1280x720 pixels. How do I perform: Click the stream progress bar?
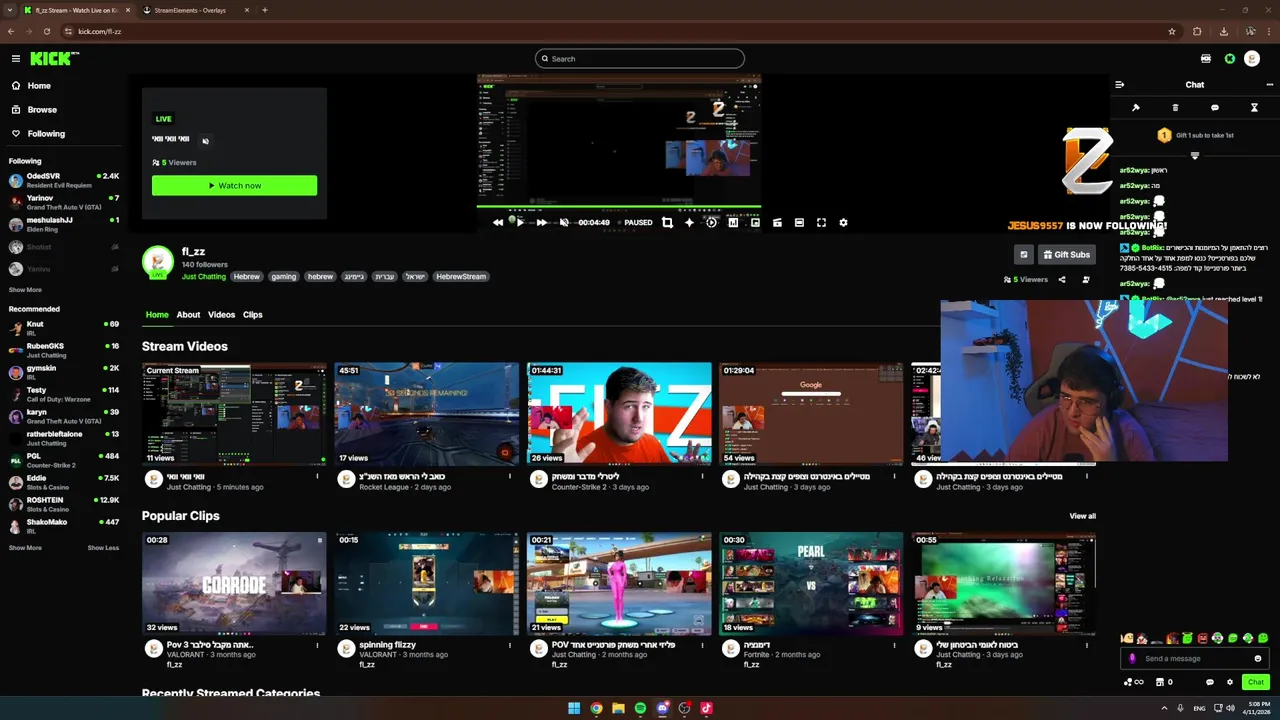(619, 207)
